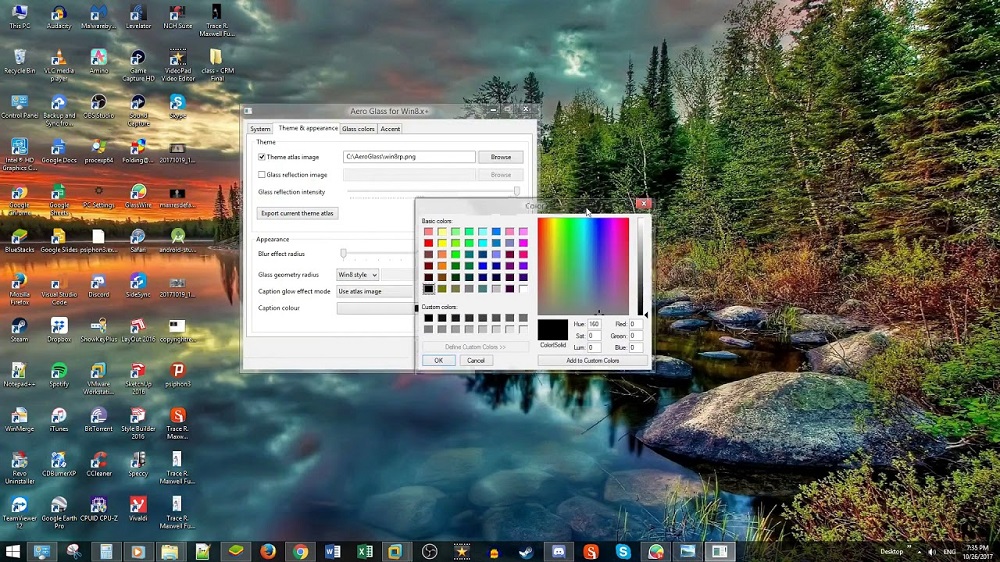
Task: Select the TeamViewer 12 desktop icon
Action: tap(19, 512)
